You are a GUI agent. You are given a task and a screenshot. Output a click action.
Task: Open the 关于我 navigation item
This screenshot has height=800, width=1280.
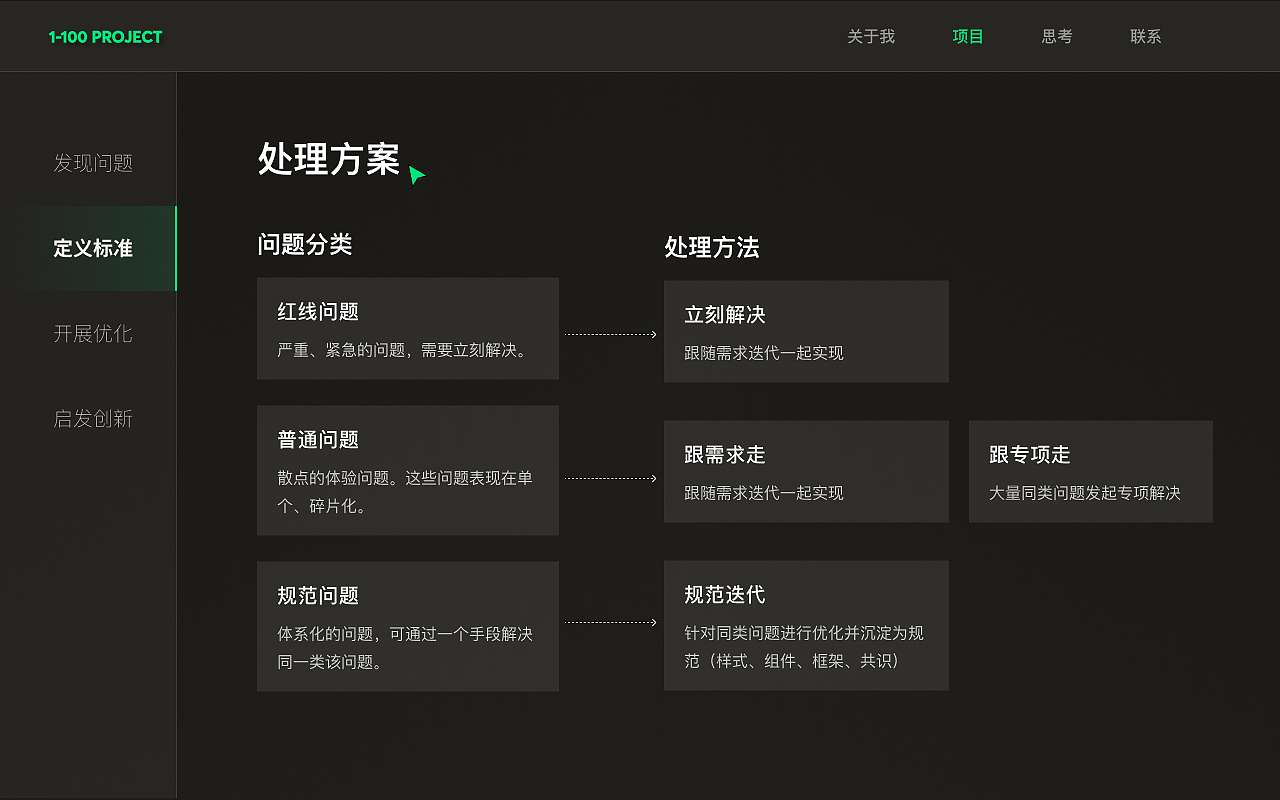869,36
